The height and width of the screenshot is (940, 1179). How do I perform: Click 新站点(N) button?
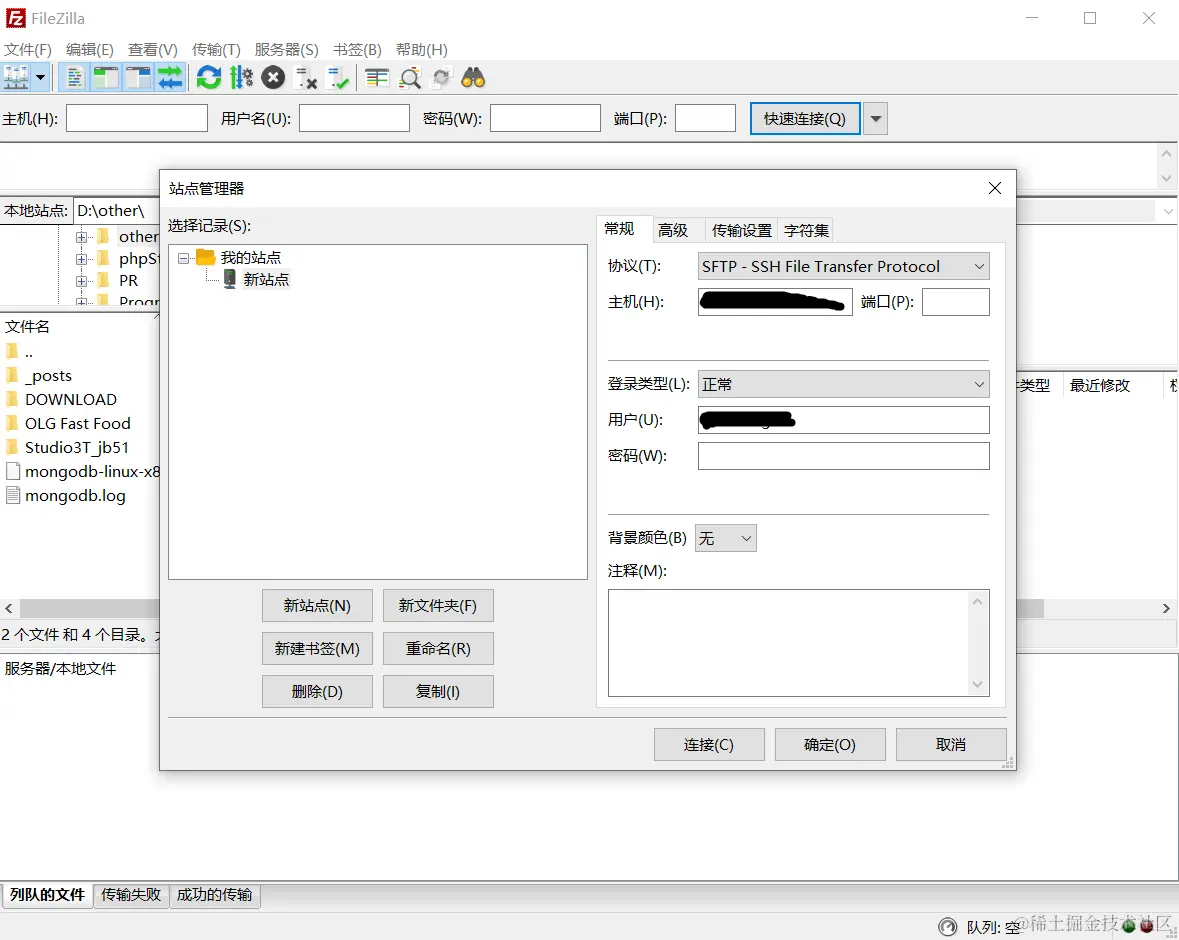[317, 605]
